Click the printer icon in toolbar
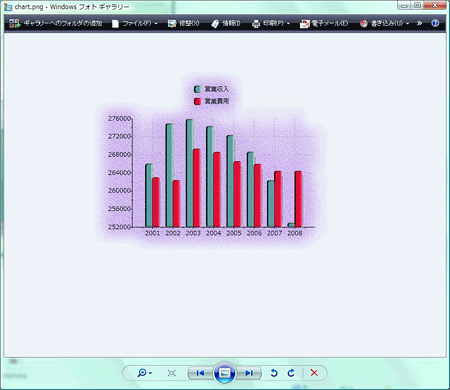Screen dimensions: 450x390 [256, 24]
